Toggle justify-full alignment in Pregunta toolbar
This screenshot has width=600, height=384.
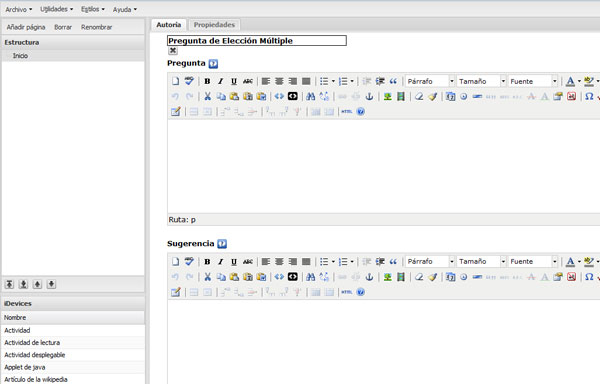pos(306,81)
